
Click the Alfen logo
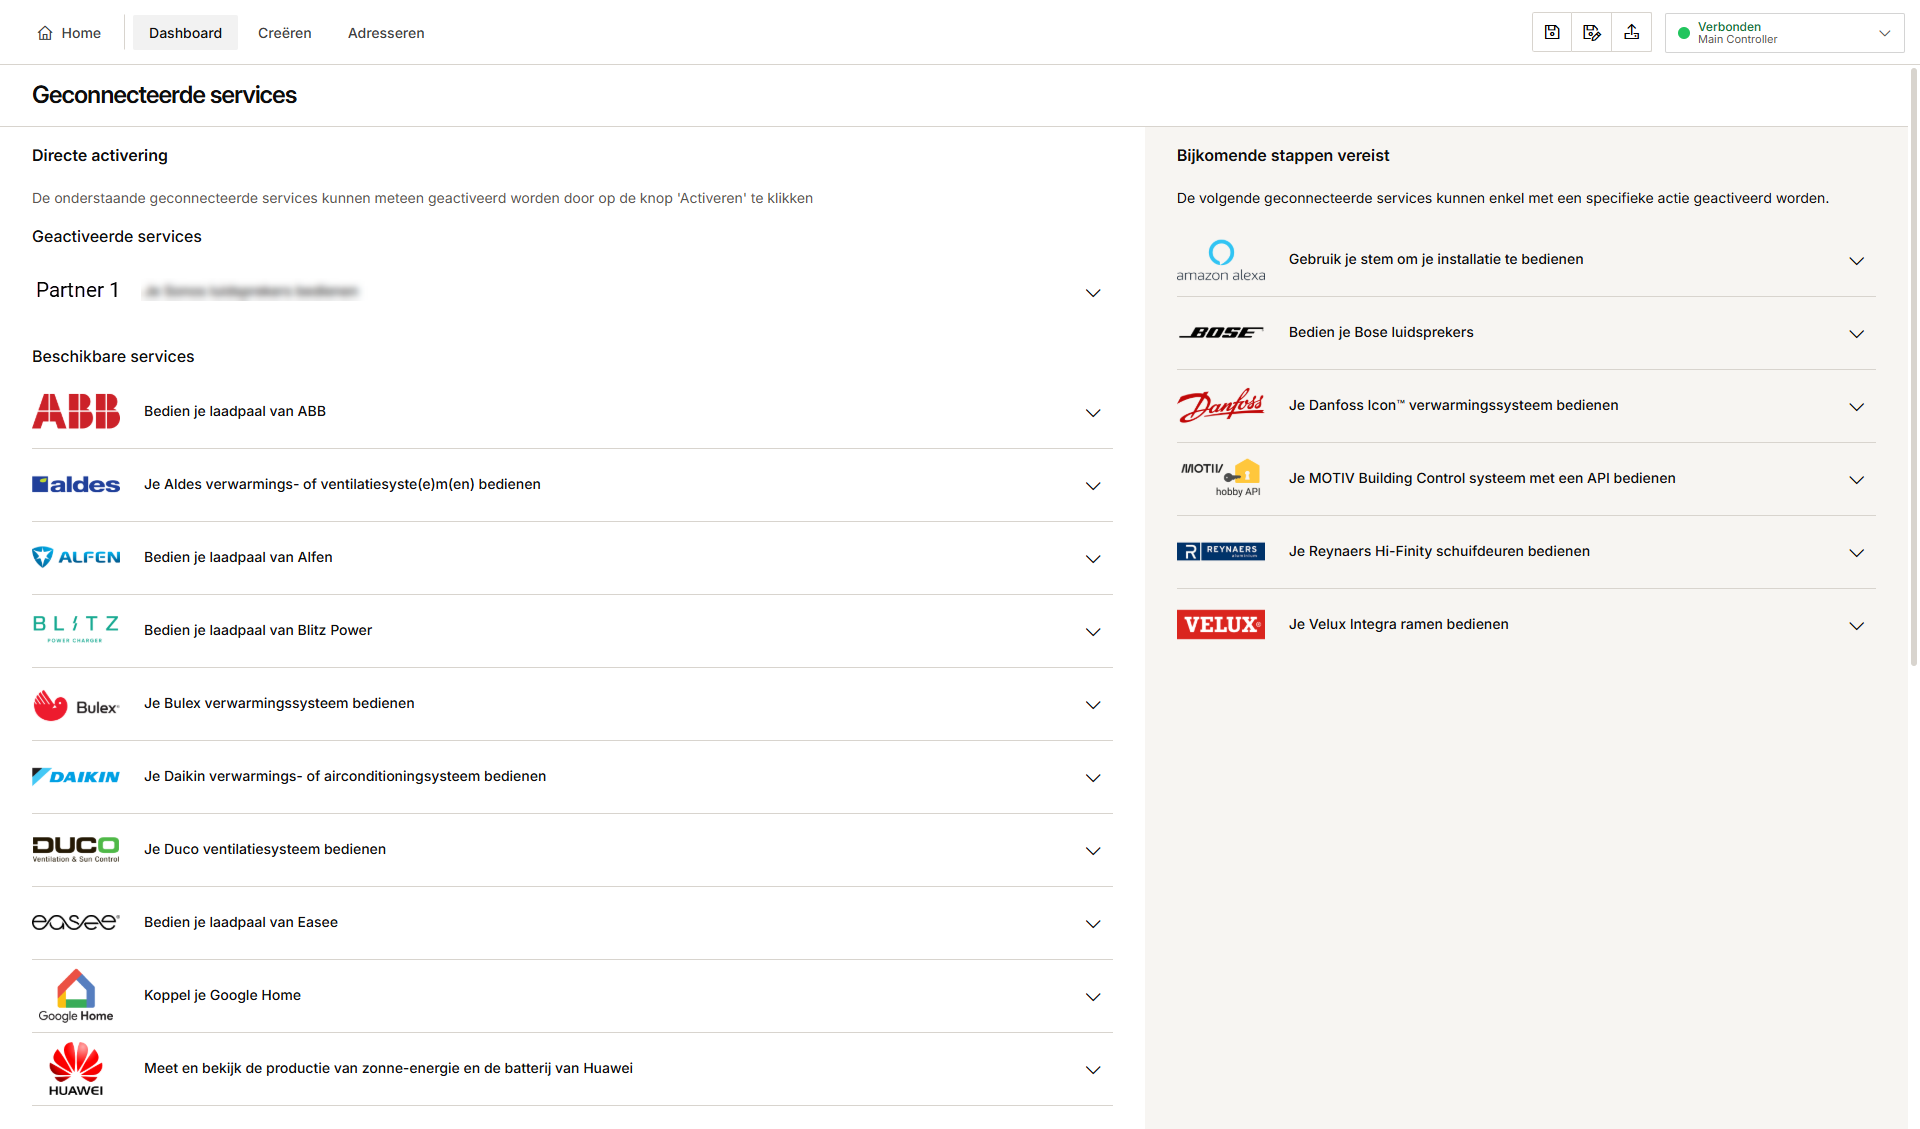[76, 557]
